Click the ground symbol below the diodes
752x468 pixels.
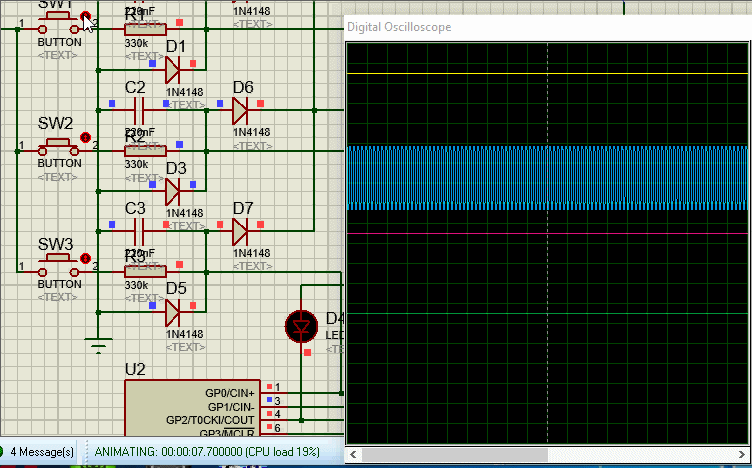pos(98,345)
